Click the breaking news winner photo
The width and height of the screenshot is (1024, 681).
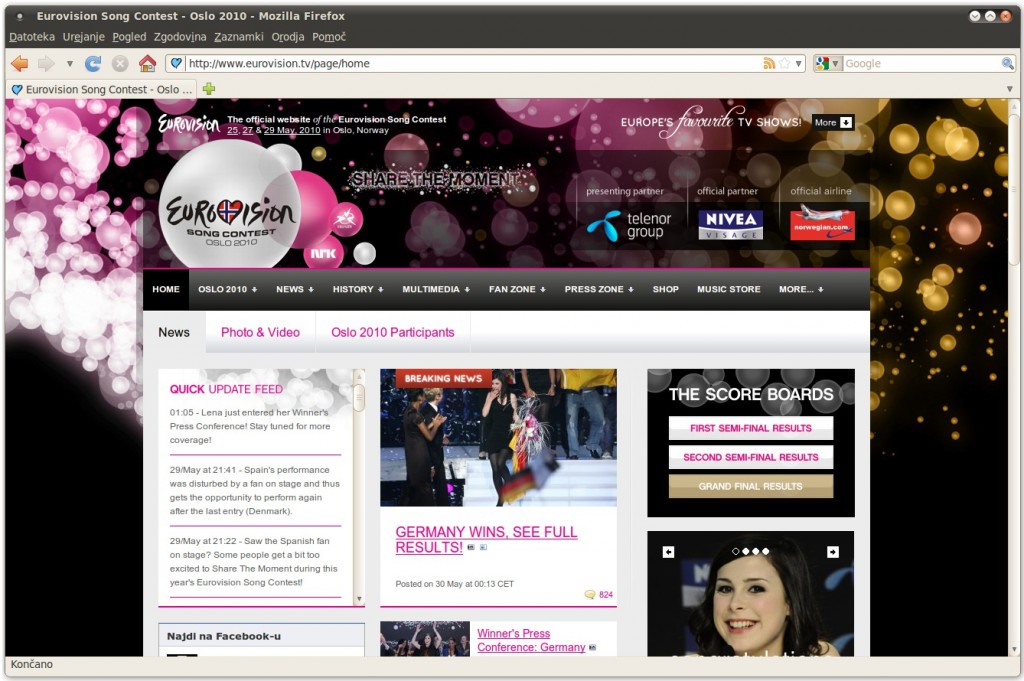[498, 437]
